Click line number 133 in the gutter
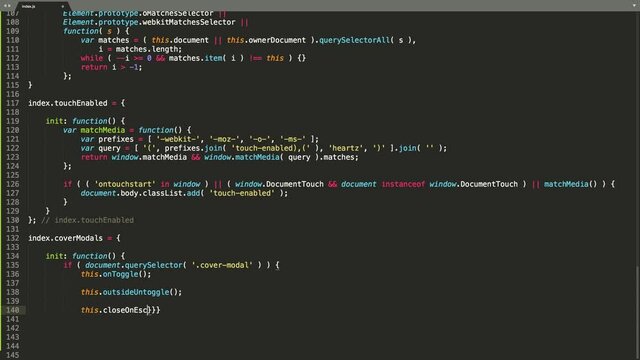Screen dimensions: 640x360 click(x=13, y=247)
